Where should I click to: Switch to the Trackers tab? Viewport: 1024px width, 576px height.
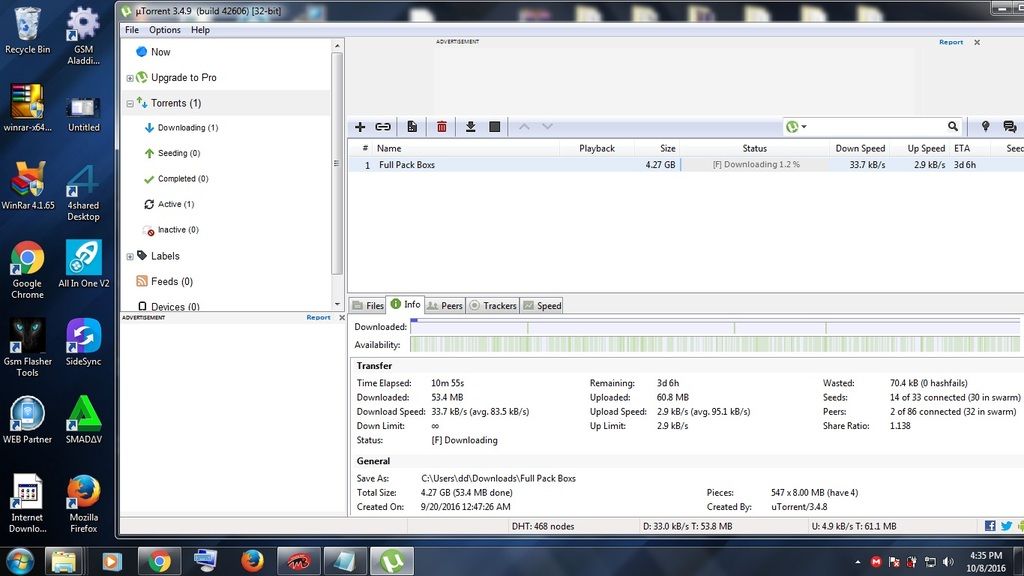point(493,305)
